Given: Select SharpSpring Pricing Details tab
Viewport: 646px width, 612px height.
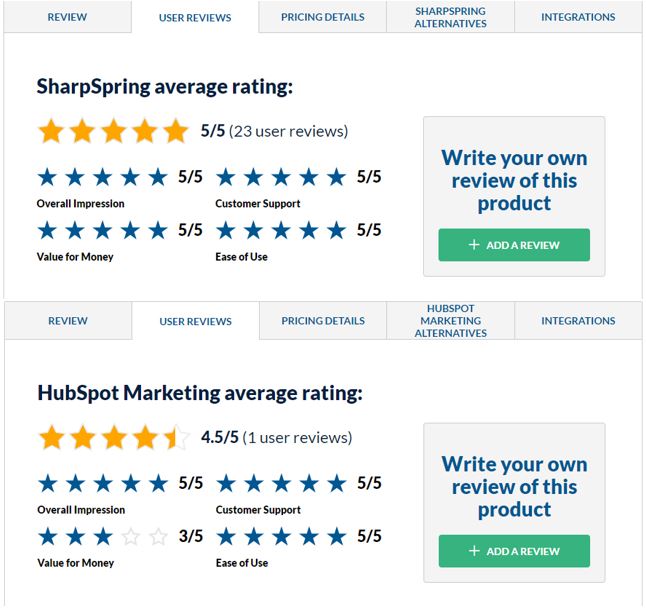Looking at the screenshot, I should pyautogui.click(x=323, y=17).
